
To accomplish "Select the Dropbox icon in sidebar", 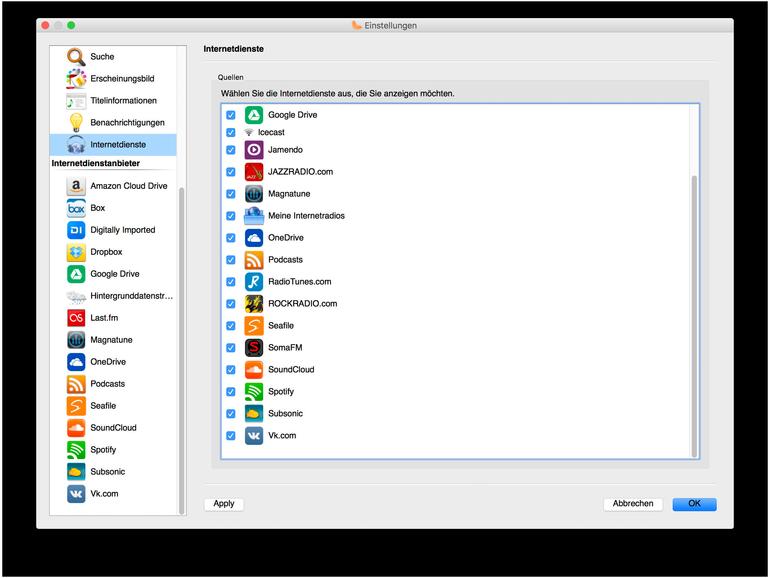I will click(76, 252).
